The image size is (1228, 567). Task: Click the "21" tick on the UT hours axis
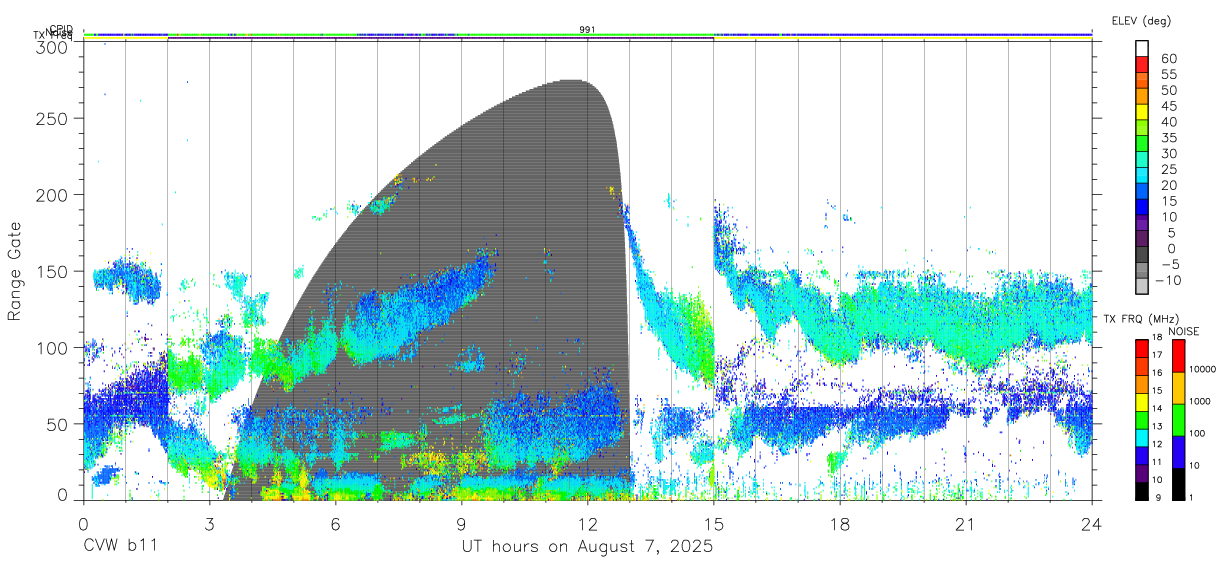tap(966, 523)
